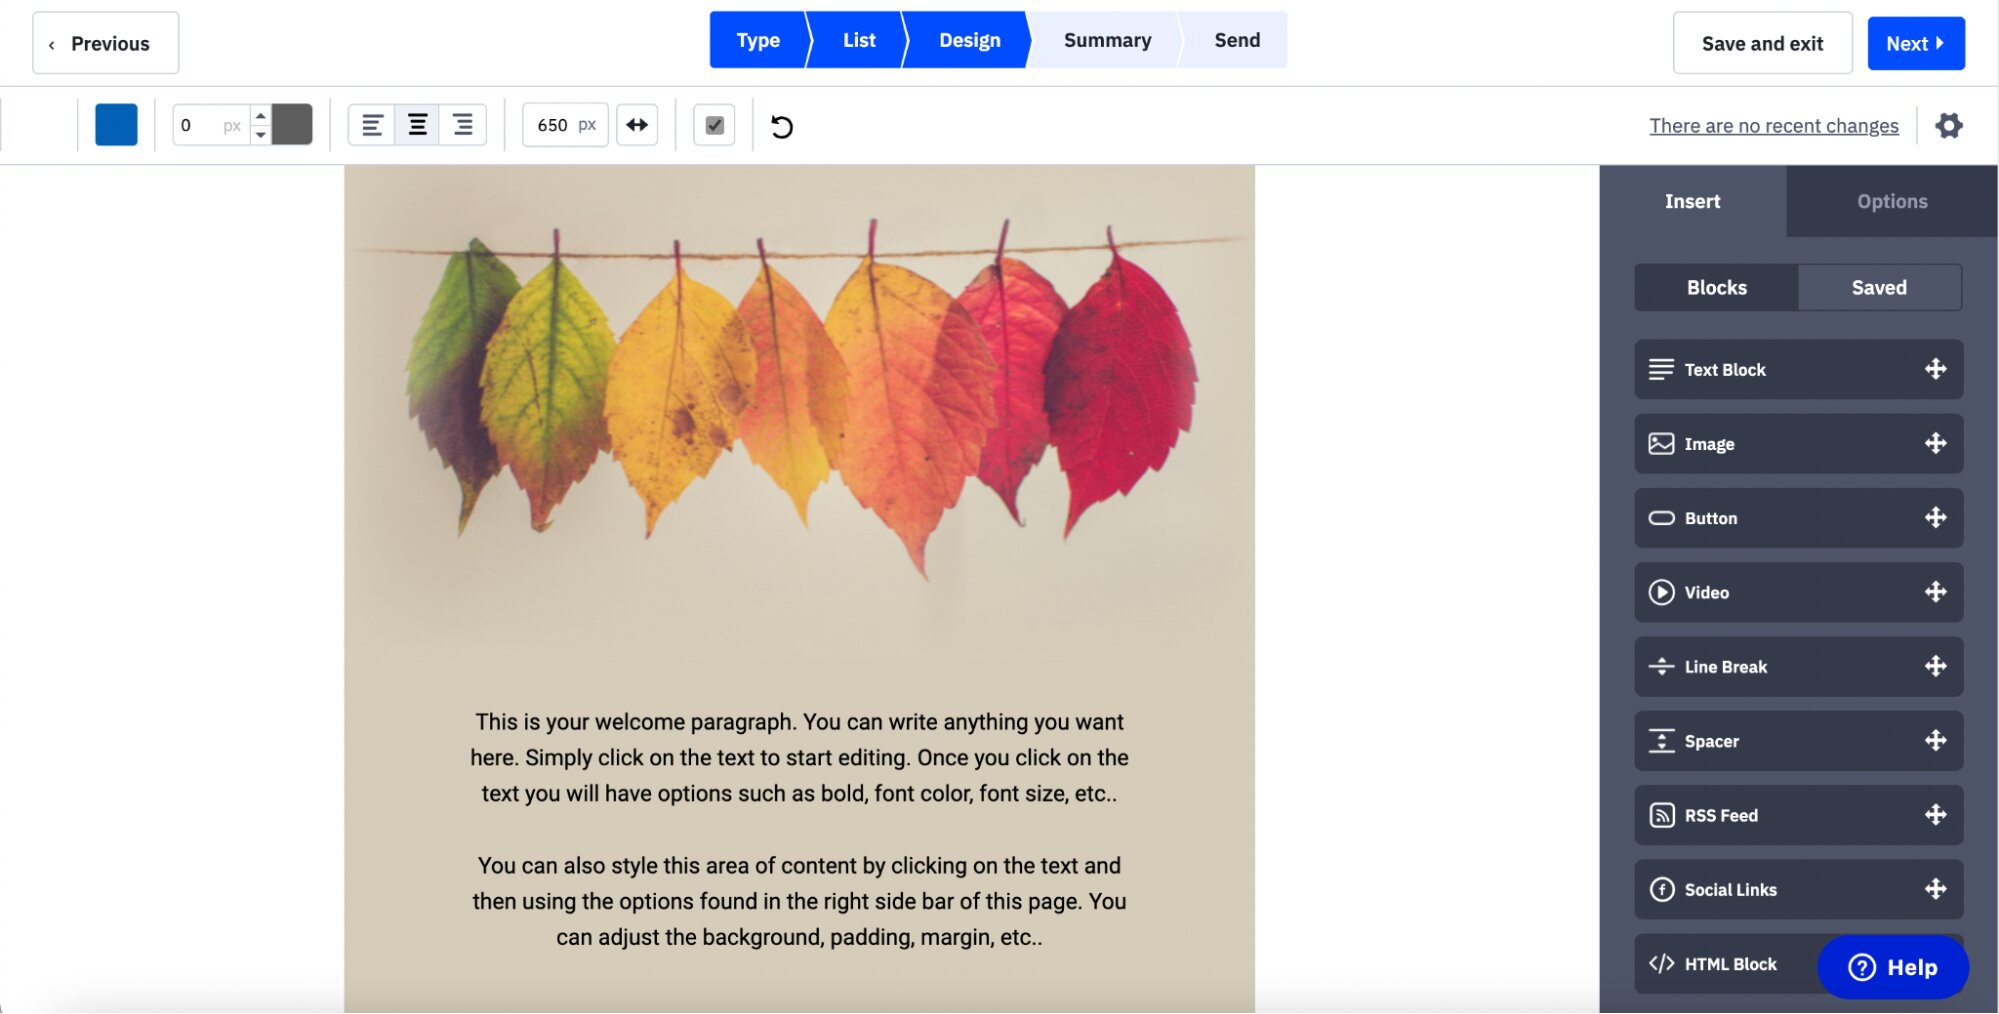
Task: Click move handle on Text Block
Action: coord(1935,369)
